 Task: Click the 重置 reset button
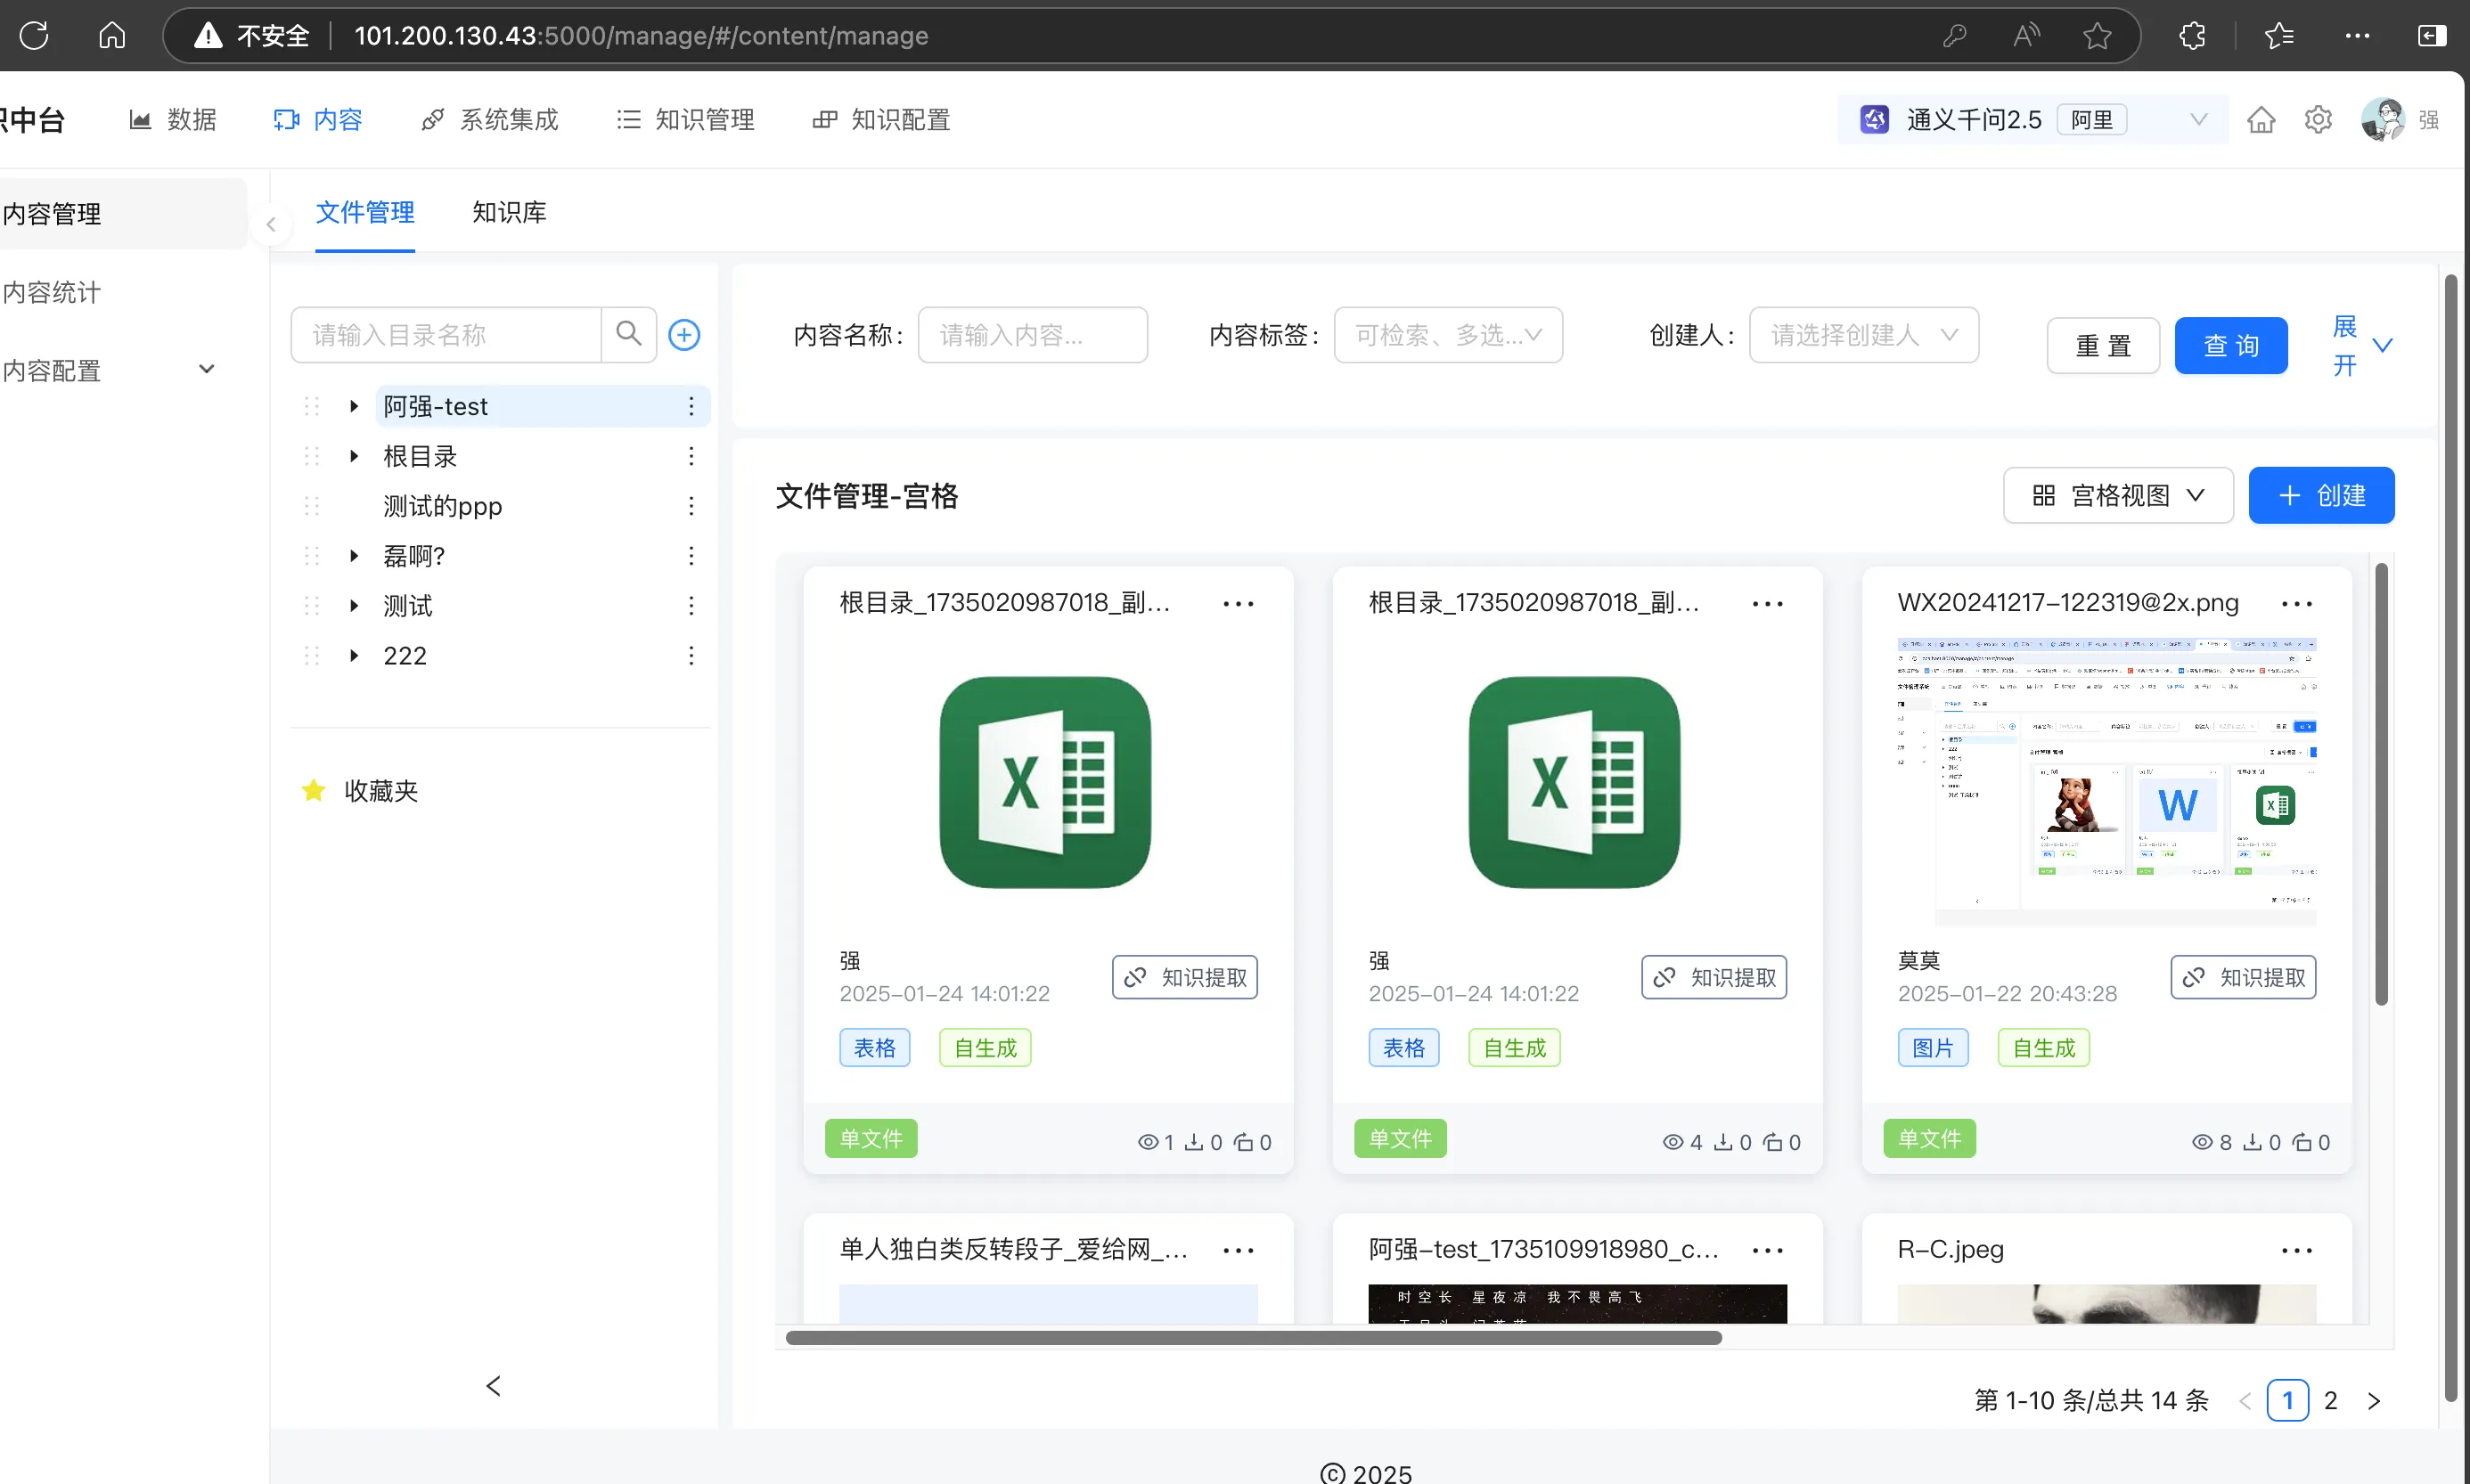[2103, 346]
